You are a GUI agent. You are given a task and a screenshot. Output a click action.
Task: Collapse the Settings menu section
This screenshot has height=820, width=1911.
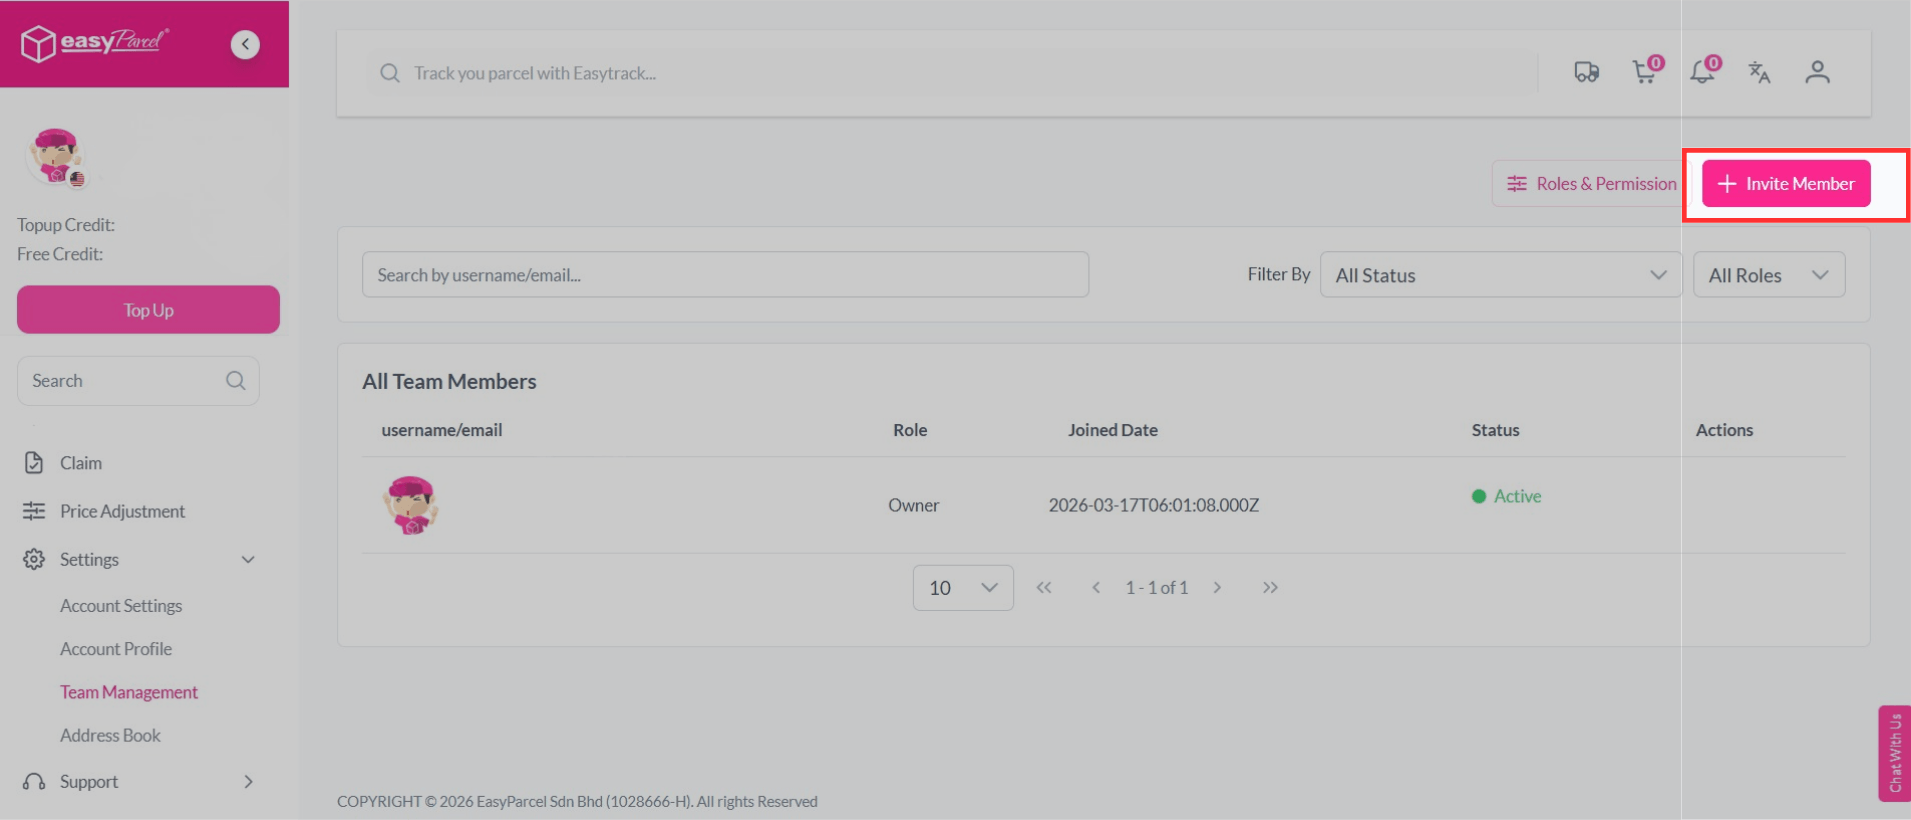coord(248,560)
